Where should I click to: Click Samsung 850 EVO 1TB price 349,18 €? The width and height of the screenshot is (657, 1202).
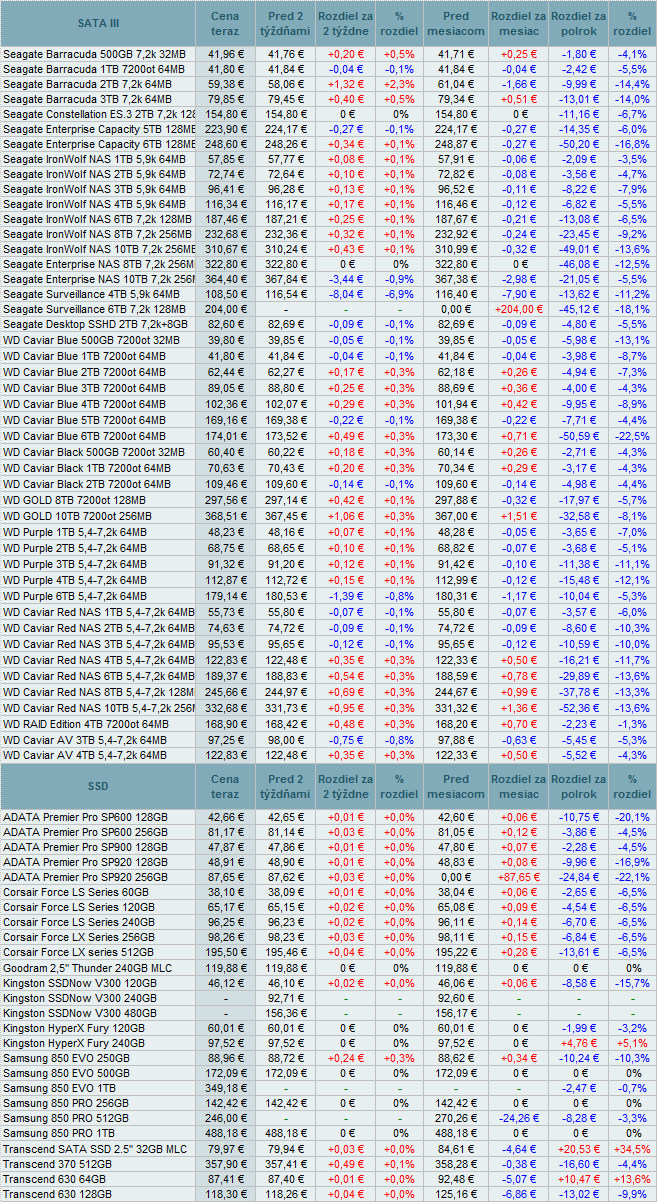click(x=226, y=1087)
